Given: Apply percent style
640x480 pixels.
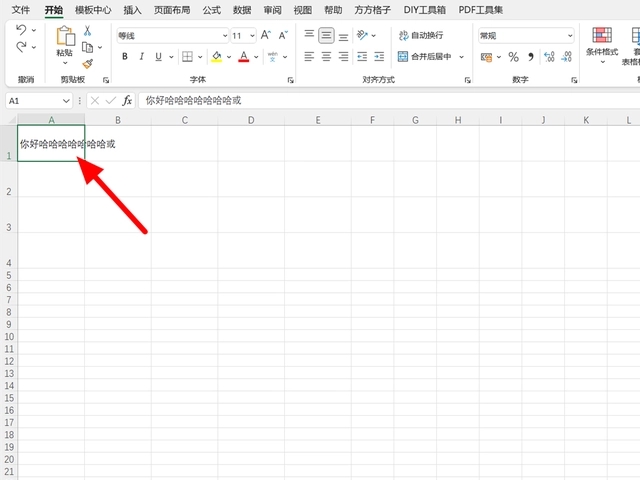Looking at the screenshot, I should coord(513,57).
